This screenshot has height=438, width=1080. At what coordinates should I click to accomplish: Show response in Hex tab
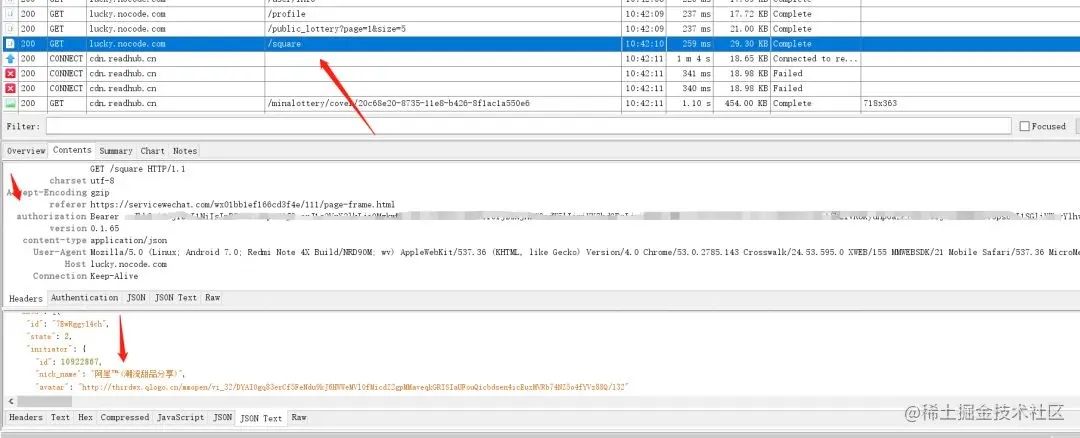(85, 417)
